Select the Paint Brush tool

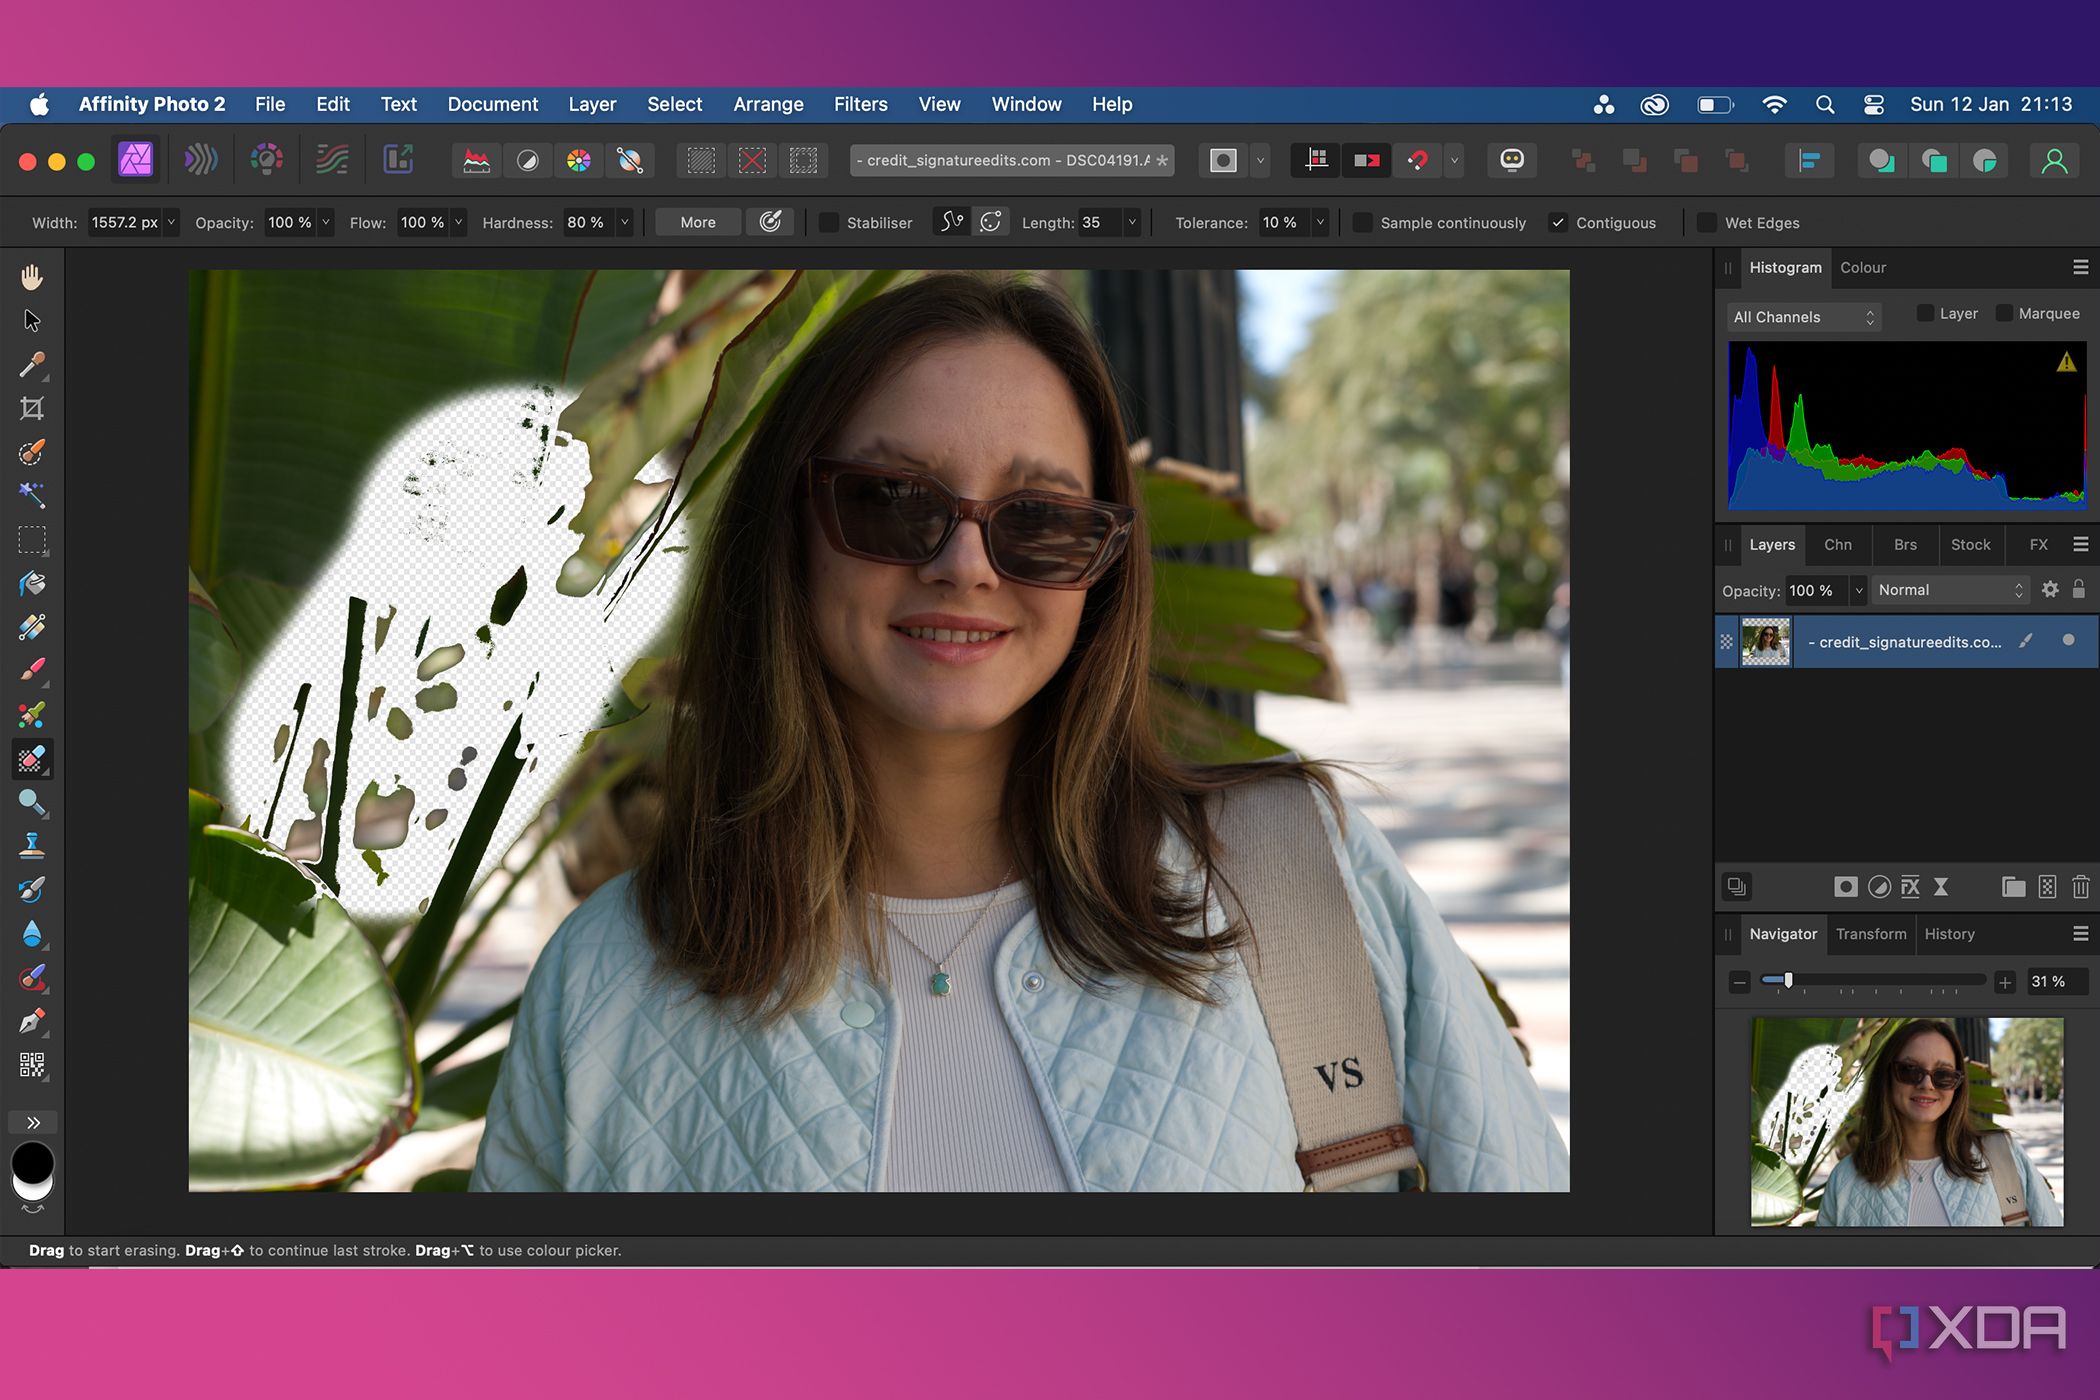tap(32, 671)
